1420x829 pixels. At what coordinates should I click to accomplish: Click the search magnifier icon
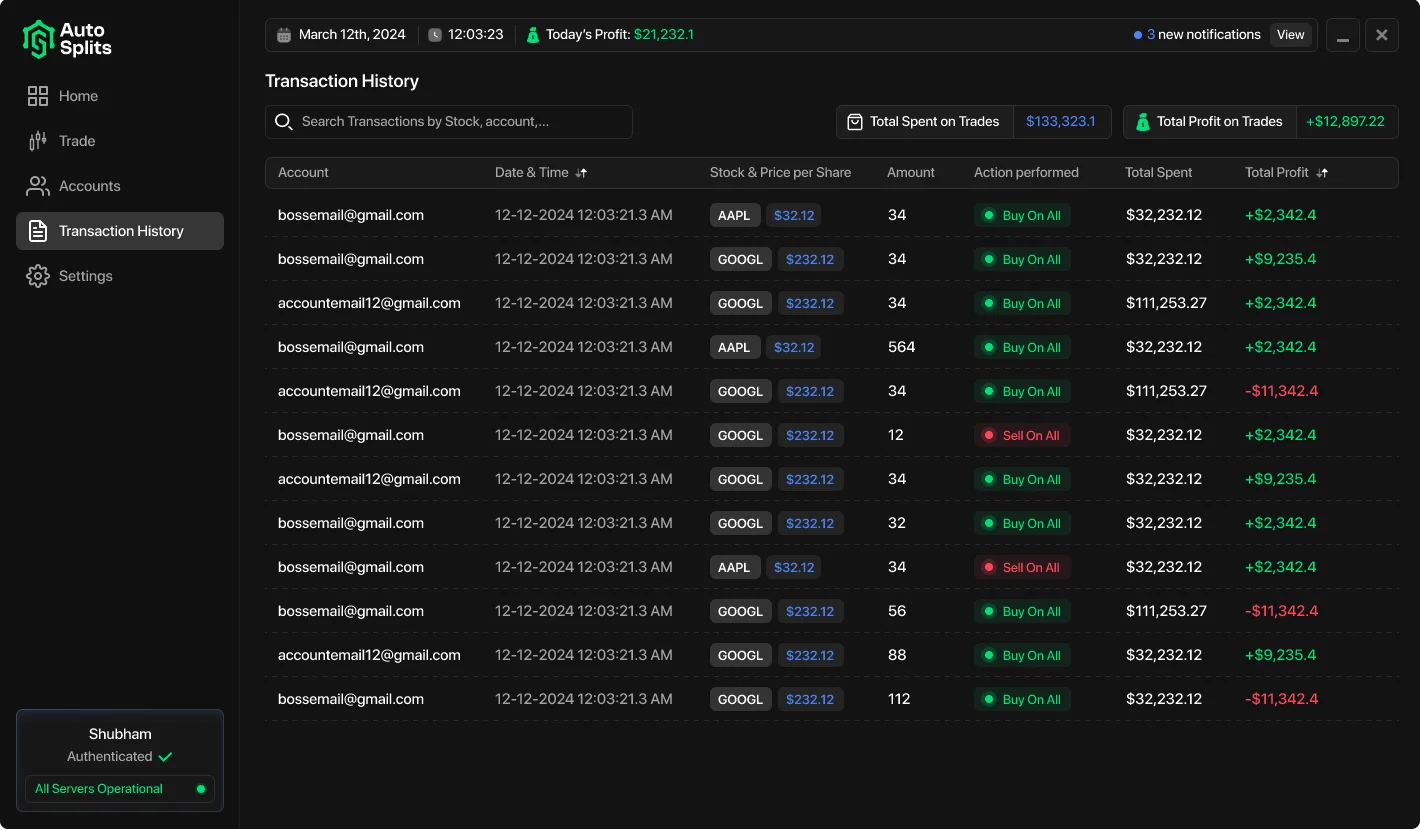point(284,122)
